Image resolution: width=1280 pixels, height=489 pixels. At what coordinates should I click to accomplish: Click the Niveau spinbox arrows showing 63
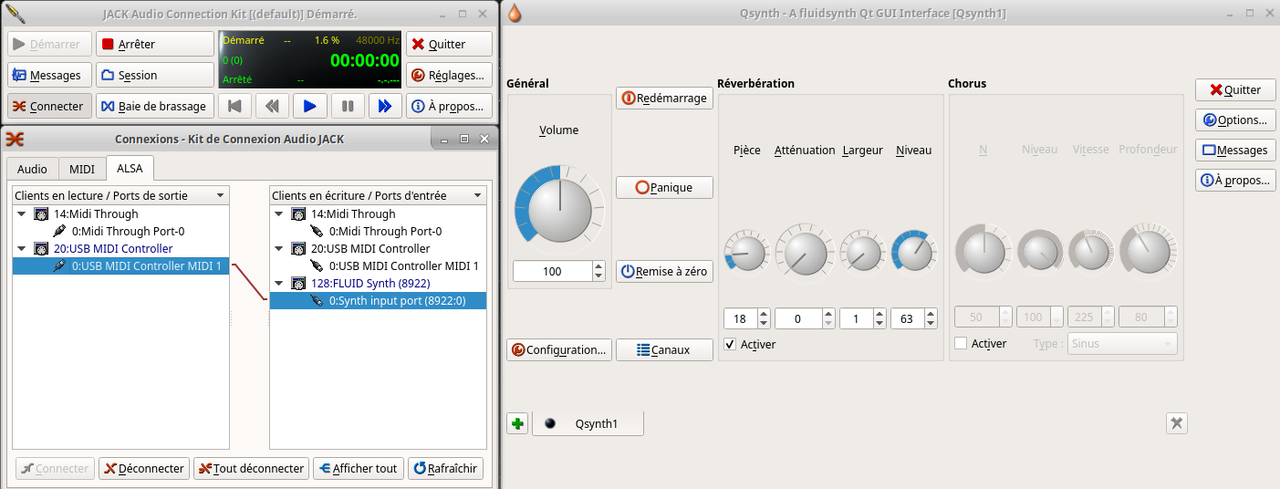931,319
